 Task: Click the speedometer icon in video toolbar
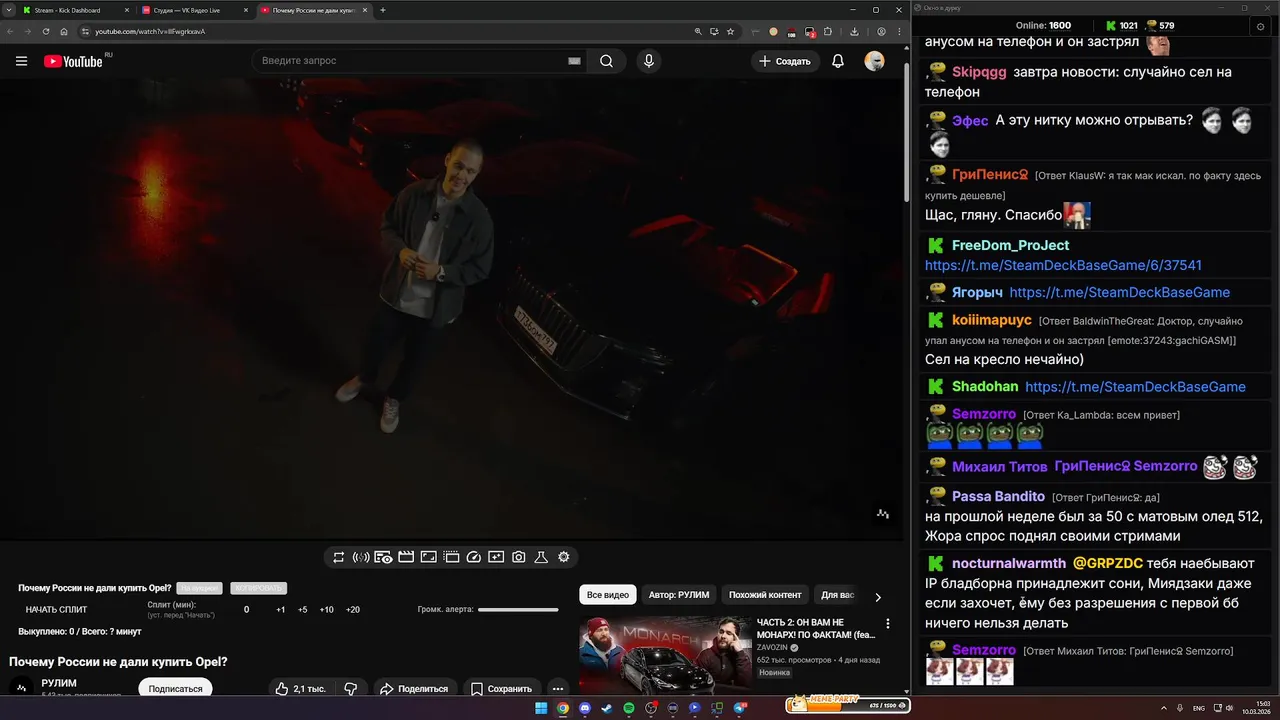[x=474, y=557]
